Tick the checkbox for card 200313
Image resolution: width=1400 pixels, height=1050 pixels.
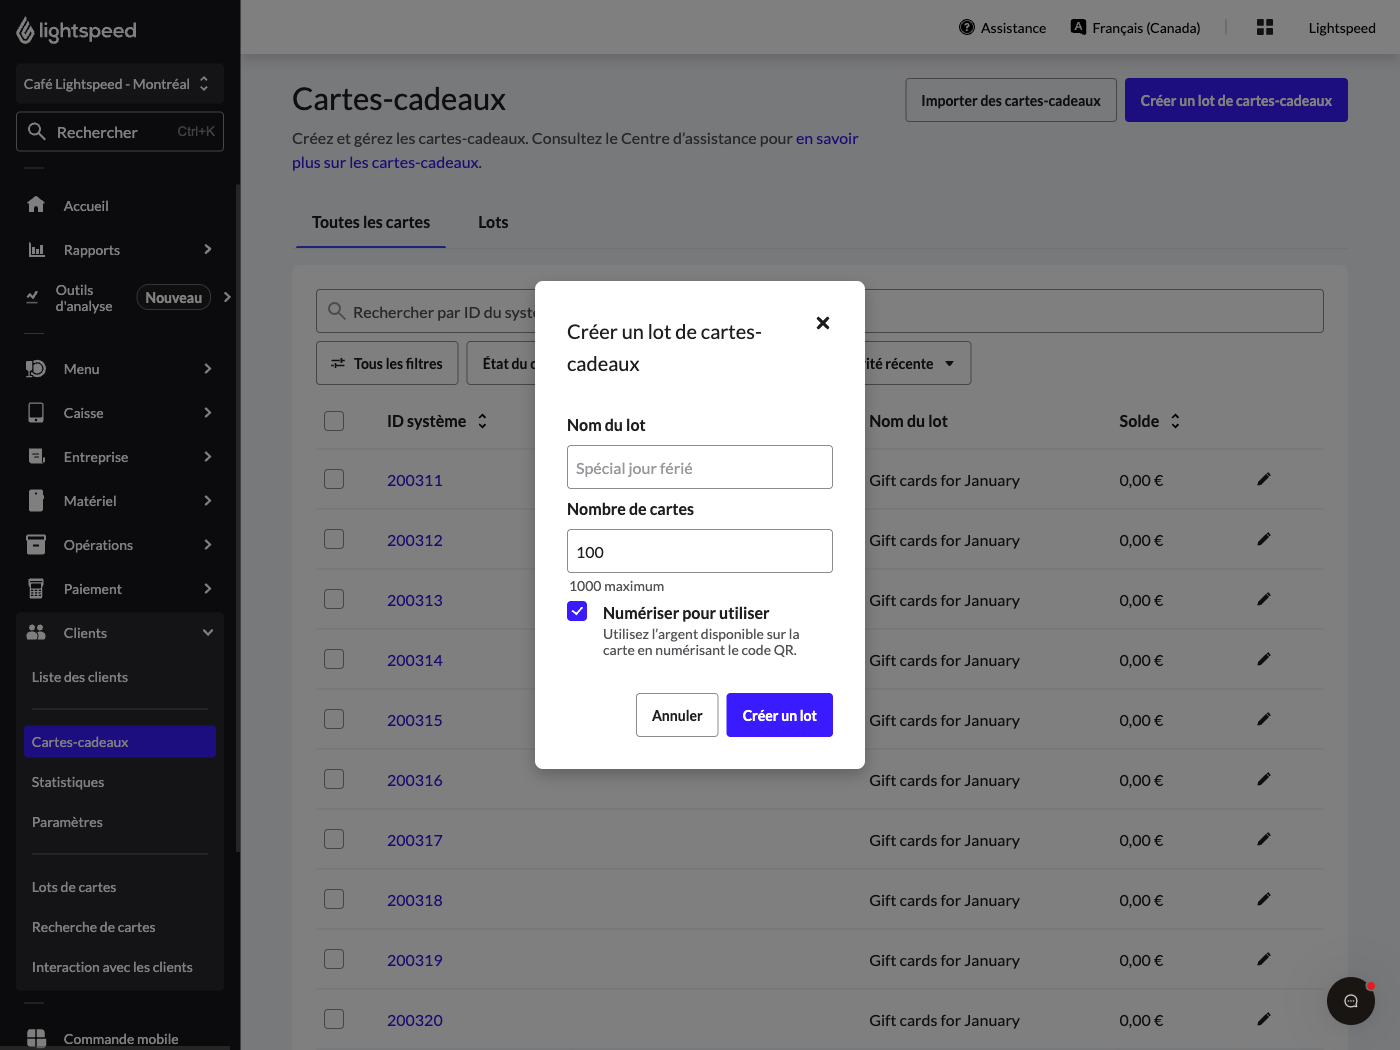[x=334, y=599]
